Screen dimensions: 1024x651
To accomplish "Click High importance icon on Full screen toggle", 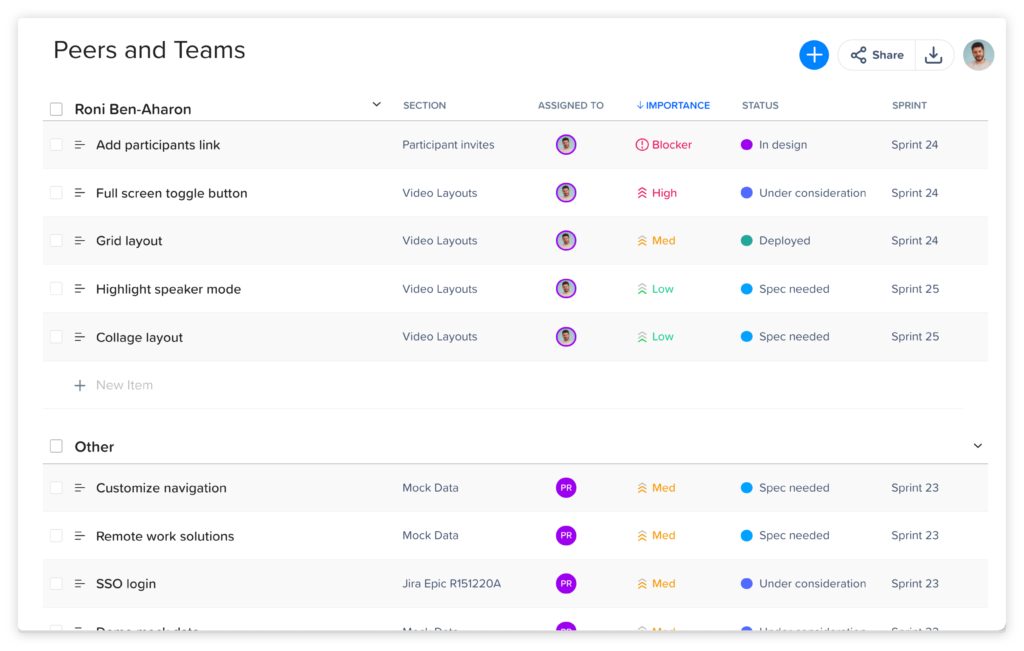I will coord(642,193).
